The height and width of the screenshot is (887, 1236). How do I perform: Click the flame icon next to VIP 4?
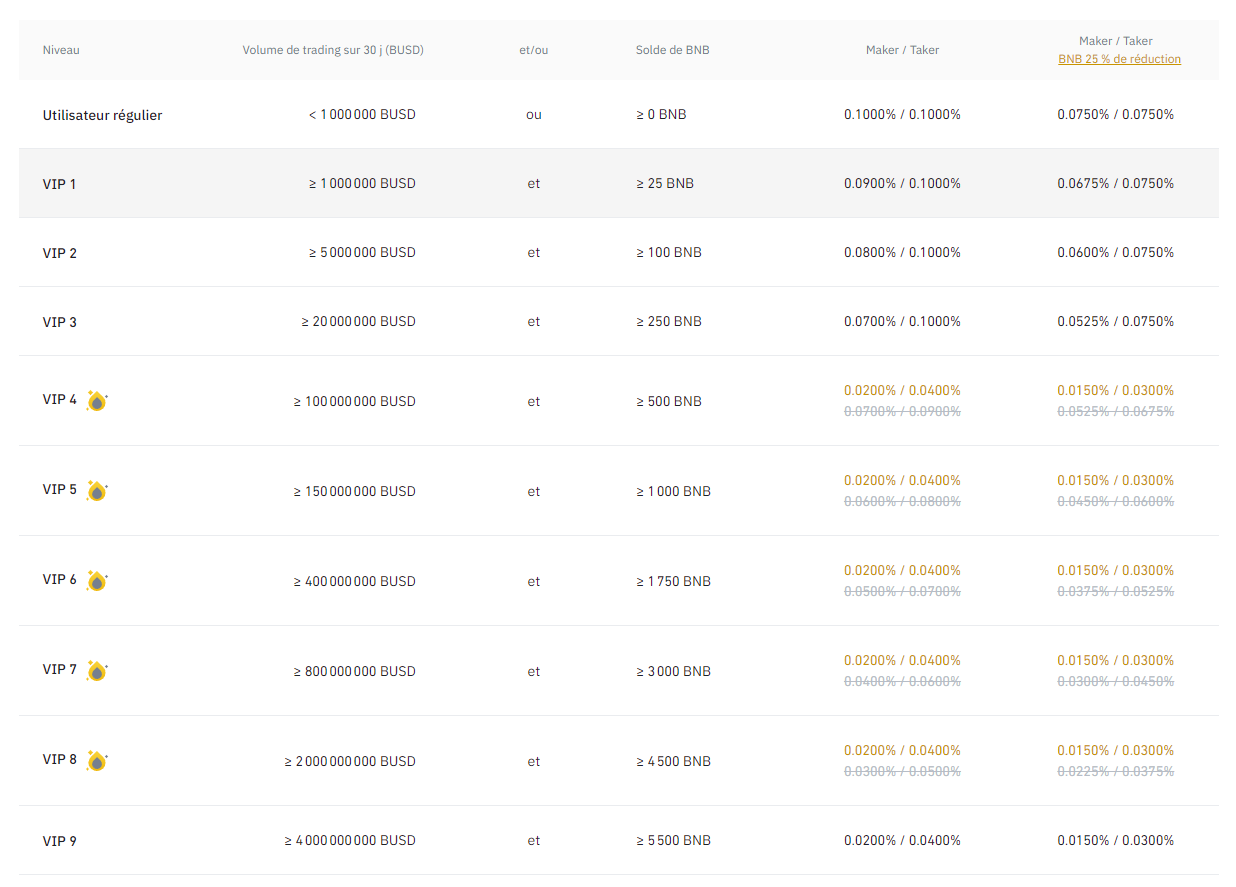96,400
